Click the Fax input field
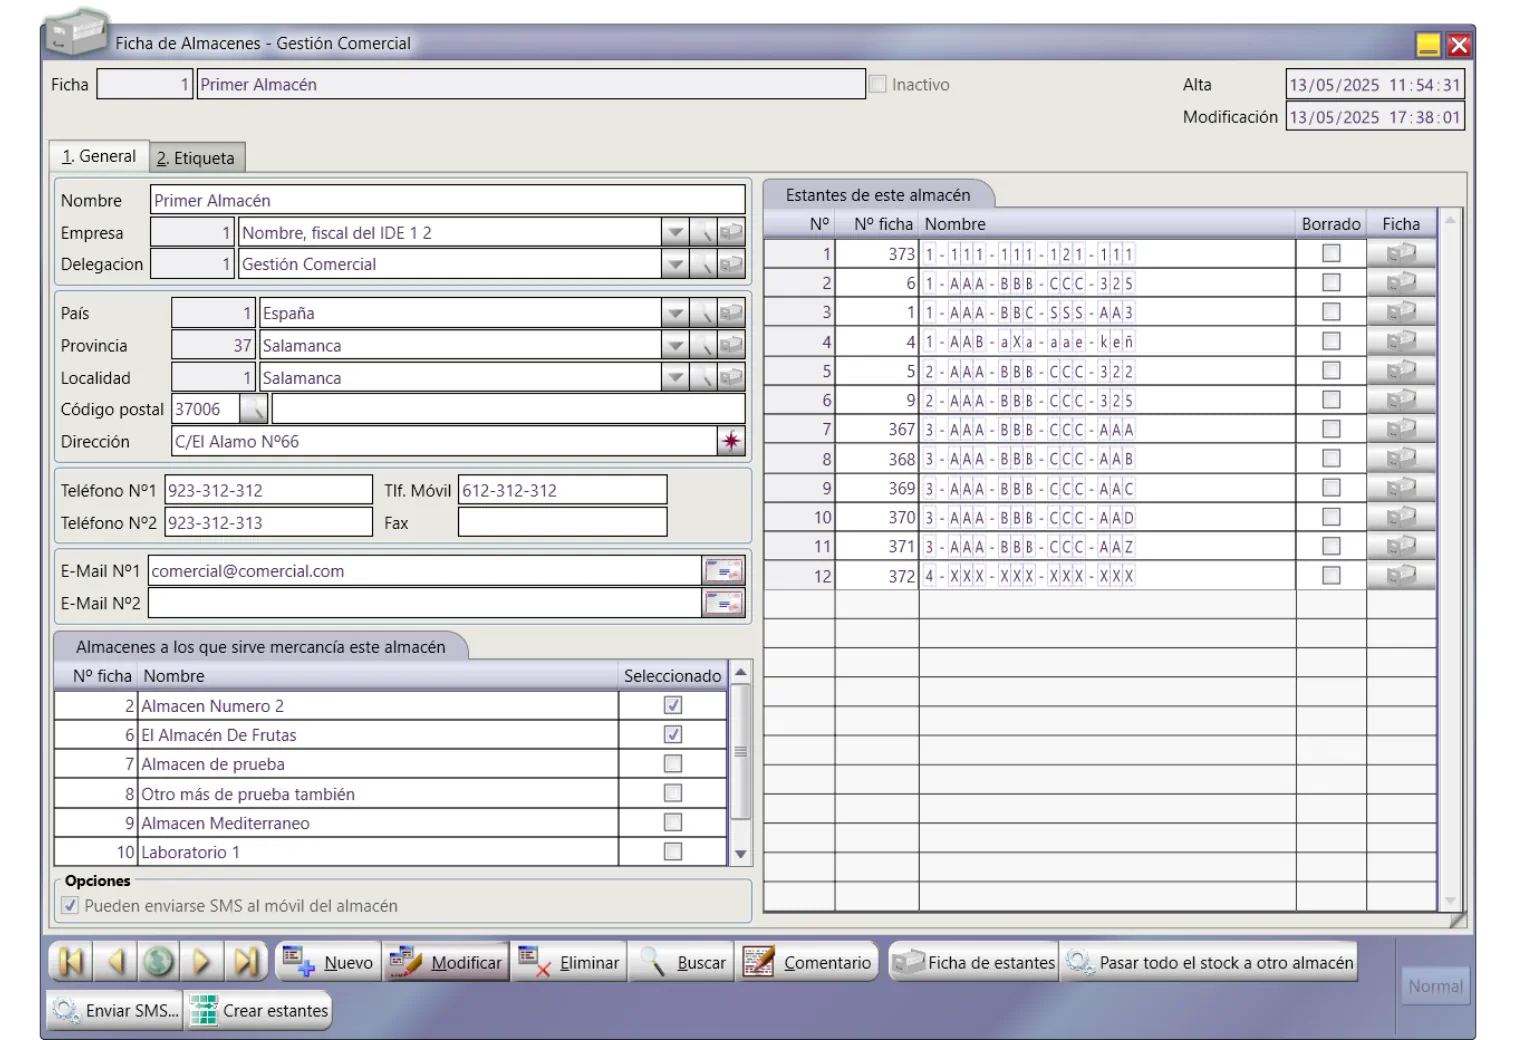1516x1040 pixels. coord(562,522)
